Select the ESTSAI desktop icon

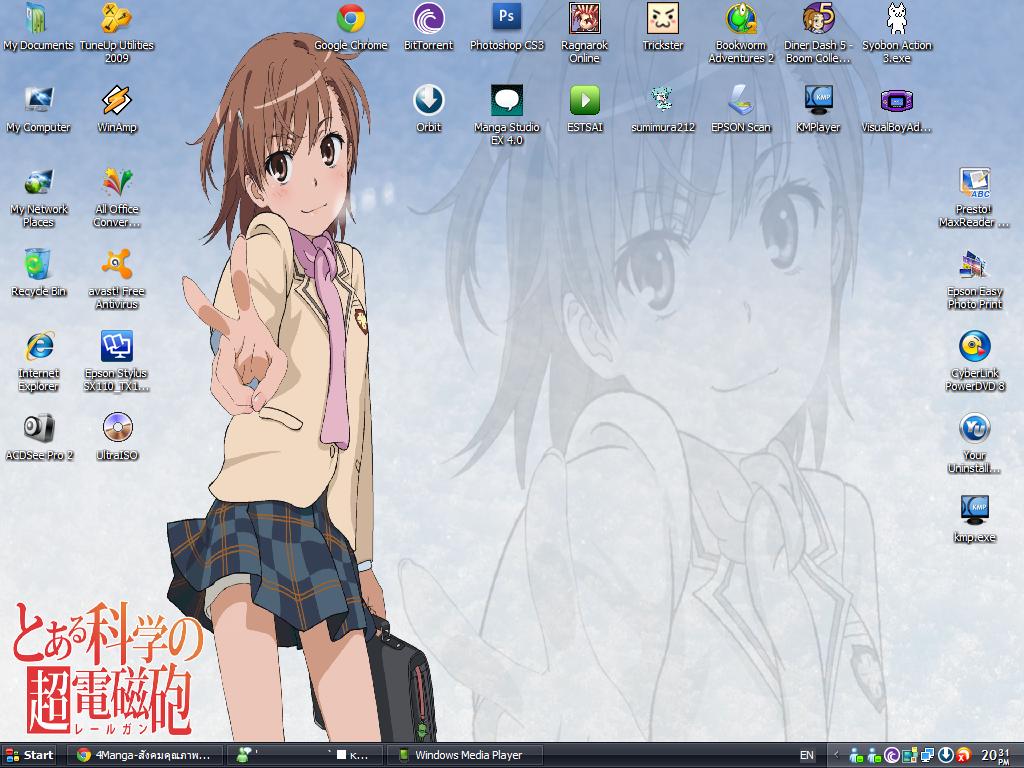pos(584,110)
